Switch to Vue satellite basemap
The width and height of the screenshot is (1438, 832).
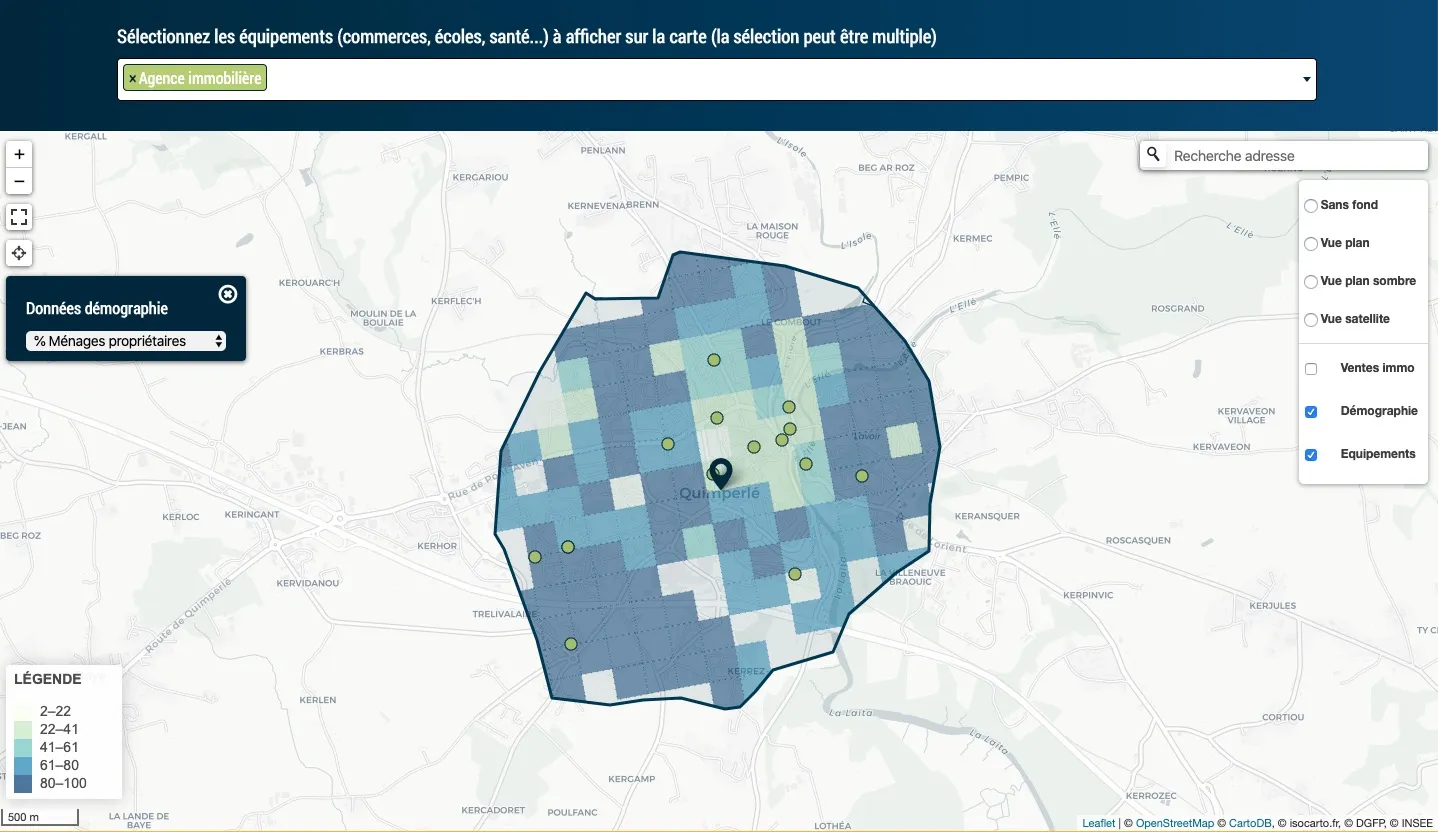pos(1310,320)
